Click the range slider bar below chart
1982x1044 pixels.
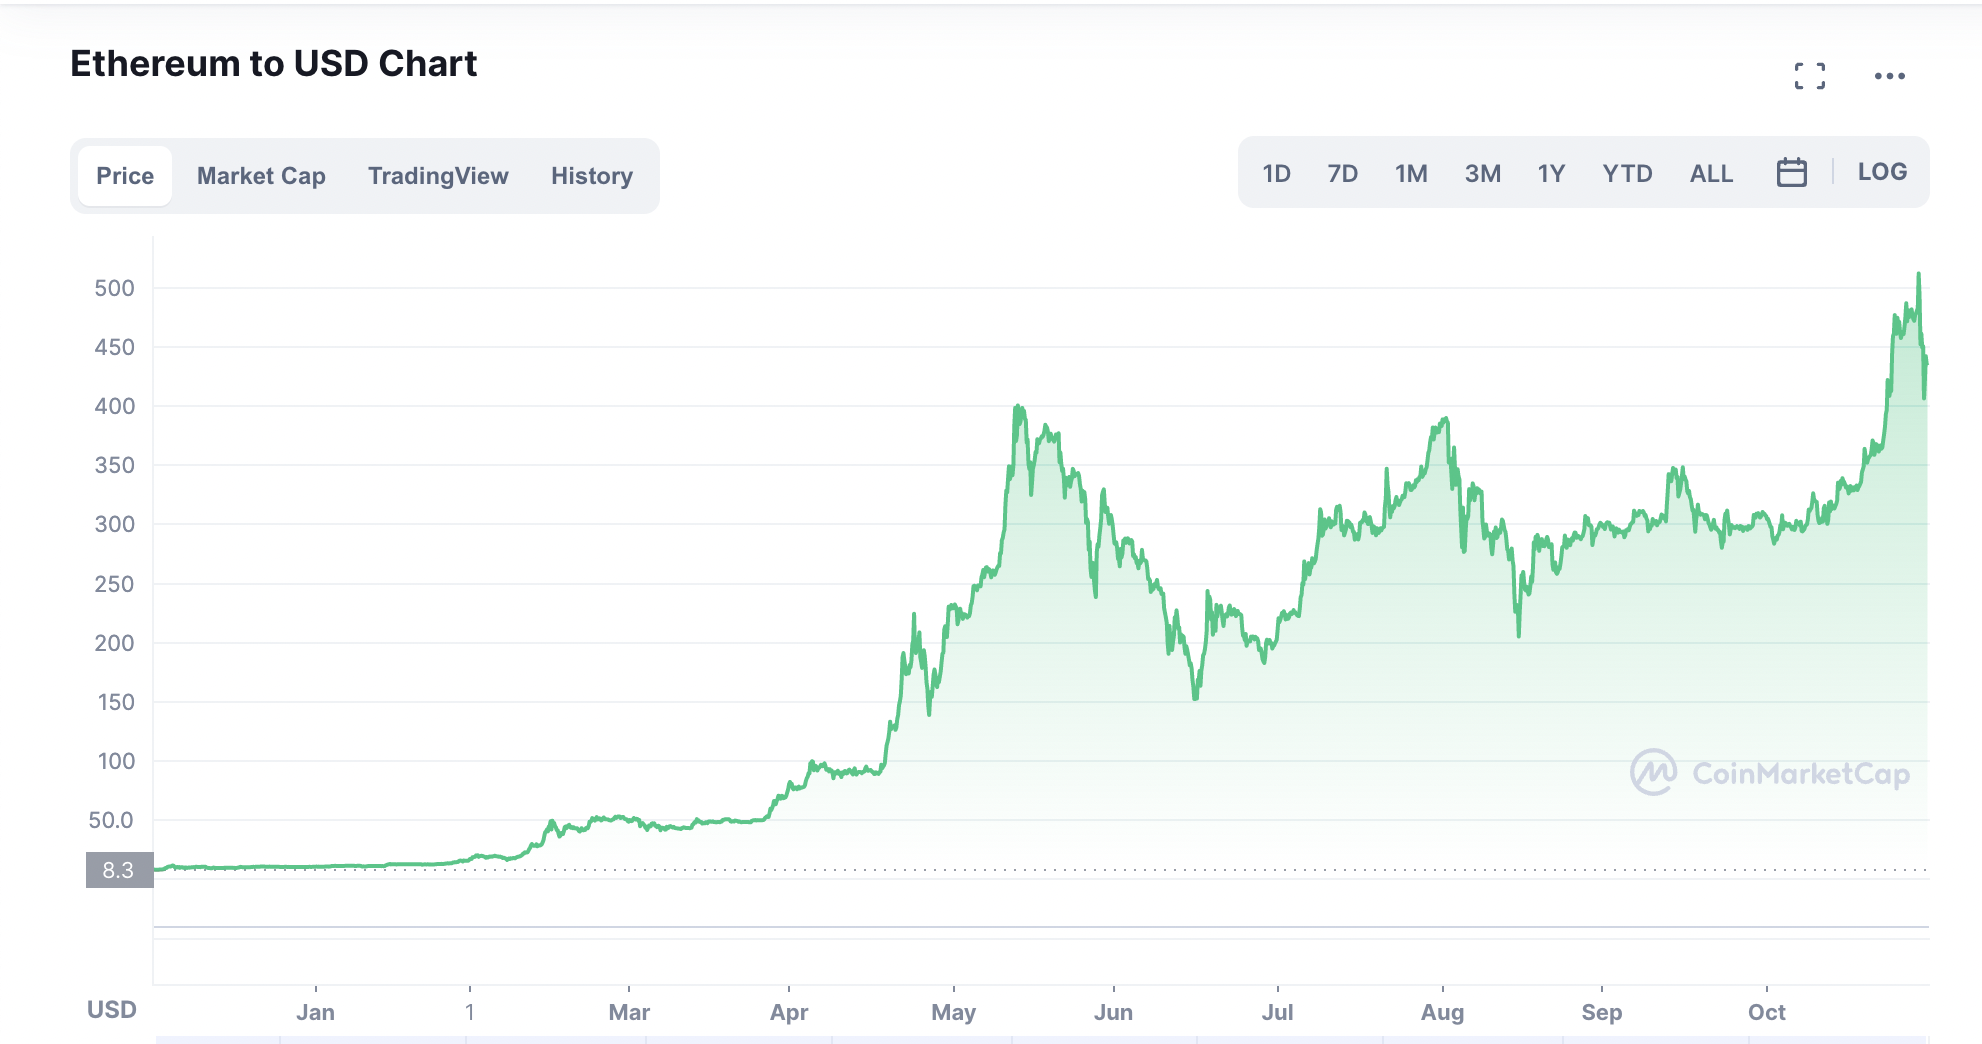[1040, 1039]
